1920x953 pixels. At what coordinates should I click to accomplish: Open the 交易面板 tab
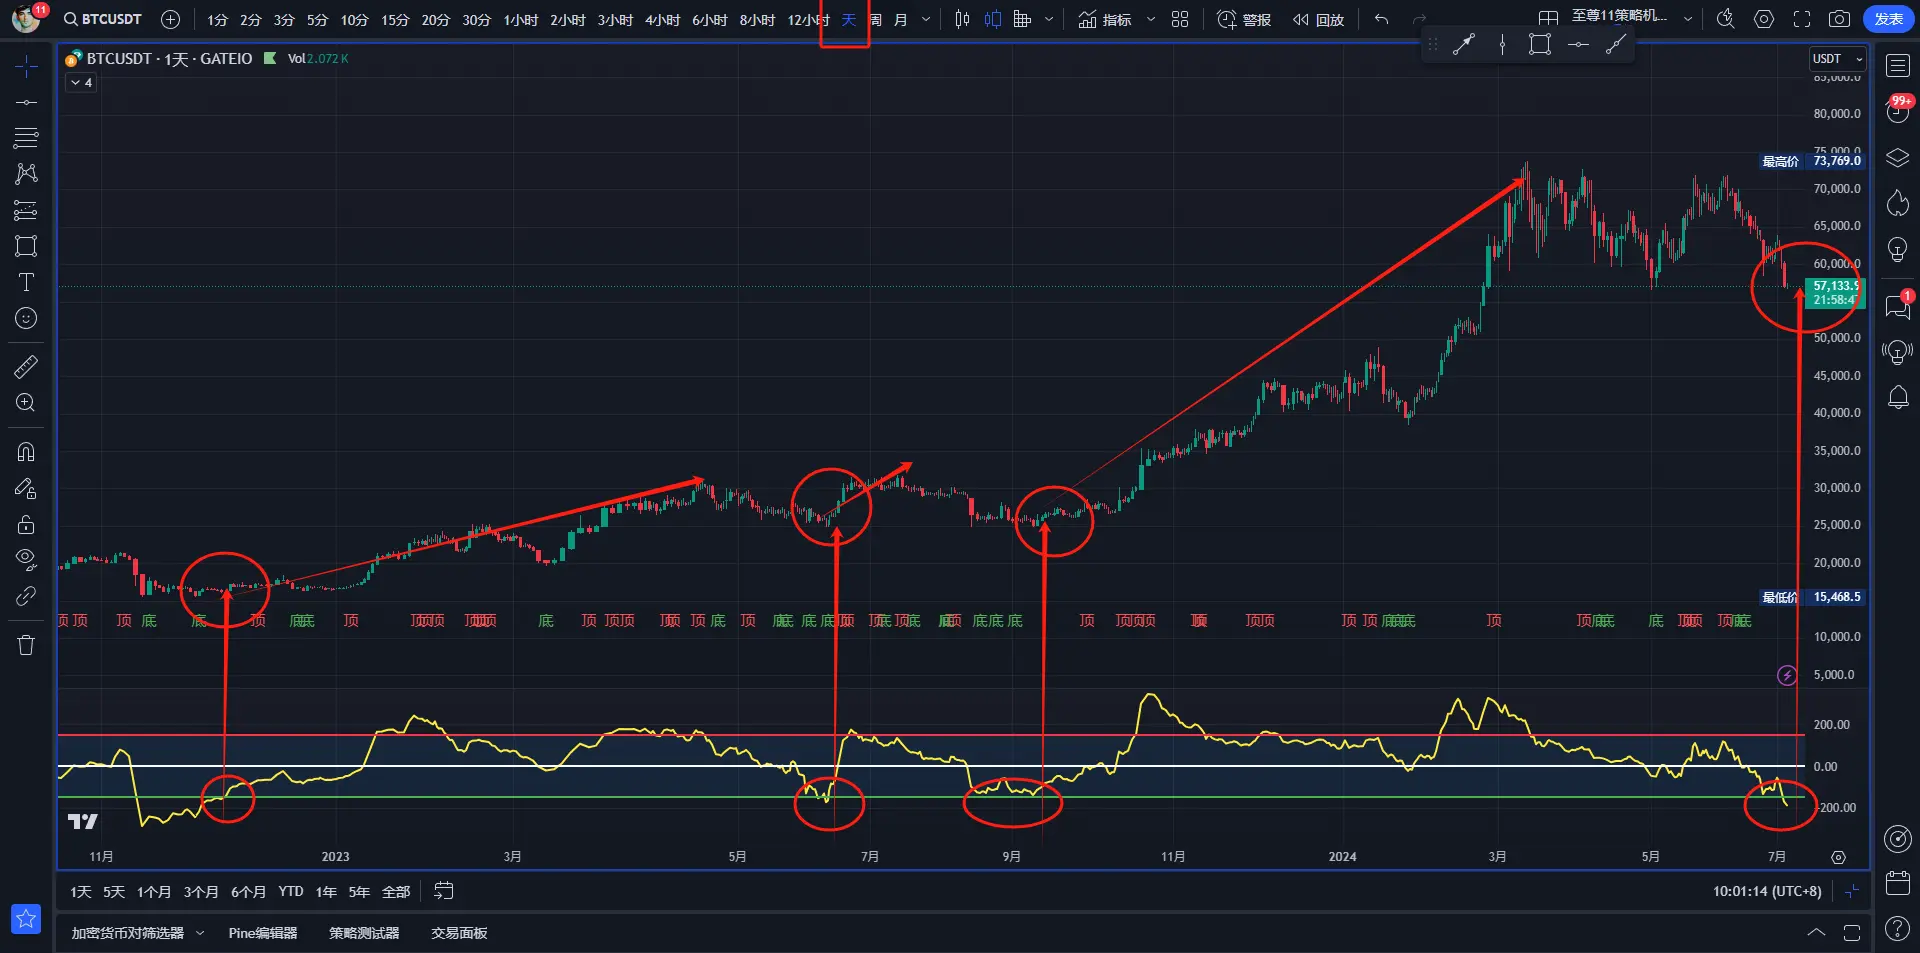coord(459,933)
